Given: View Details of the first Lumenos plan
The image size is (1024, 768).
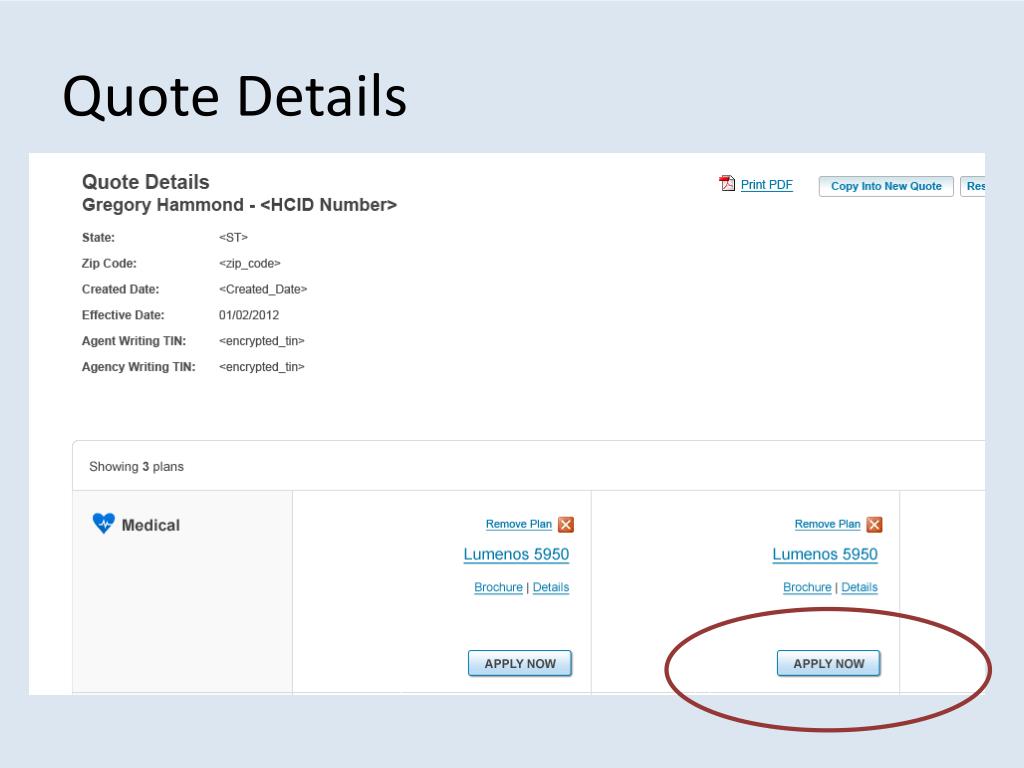Looking at the screenshot, I should click(551, 587).
